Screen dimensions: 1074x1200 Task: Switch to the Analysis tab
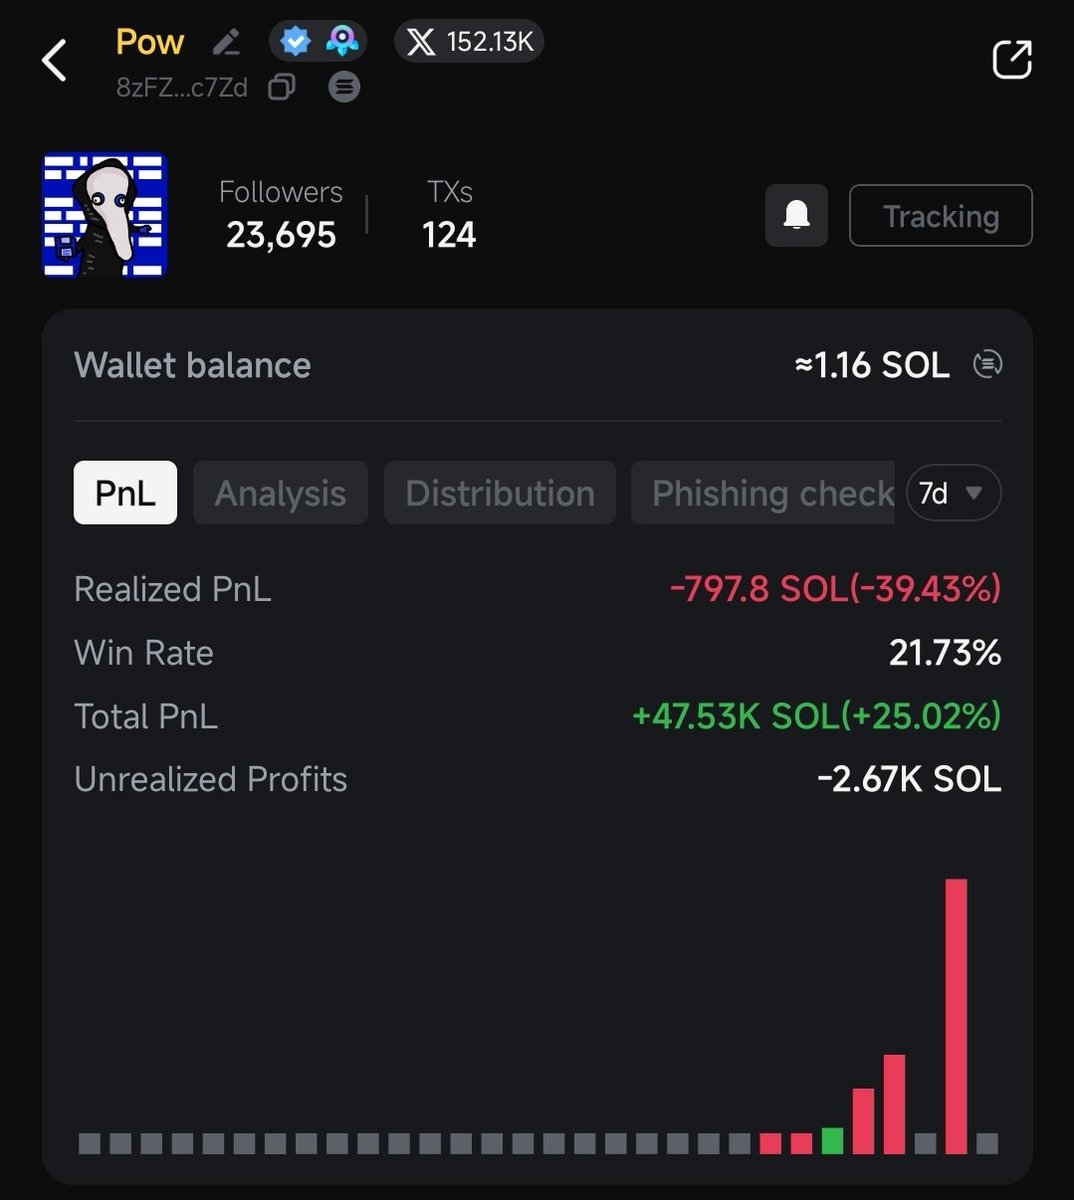coord(280,493)
